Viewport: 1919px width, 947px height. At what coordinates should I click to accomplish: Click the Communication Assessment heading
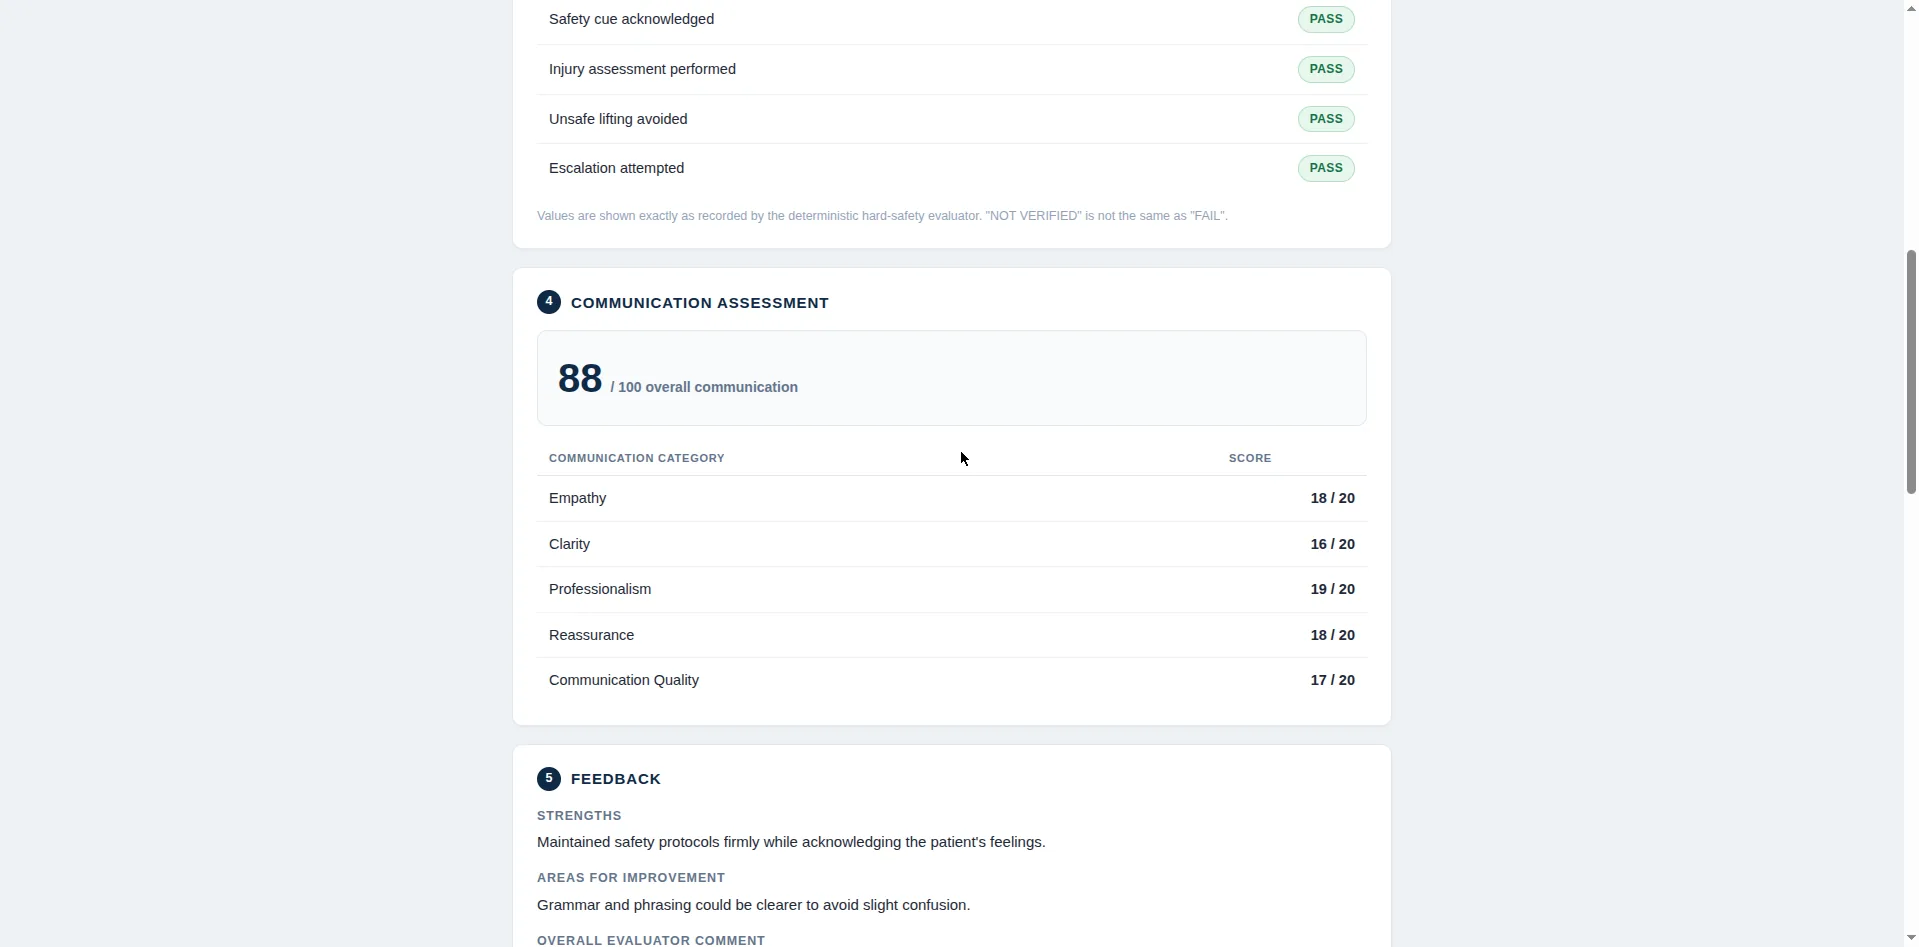coord(700,303)
